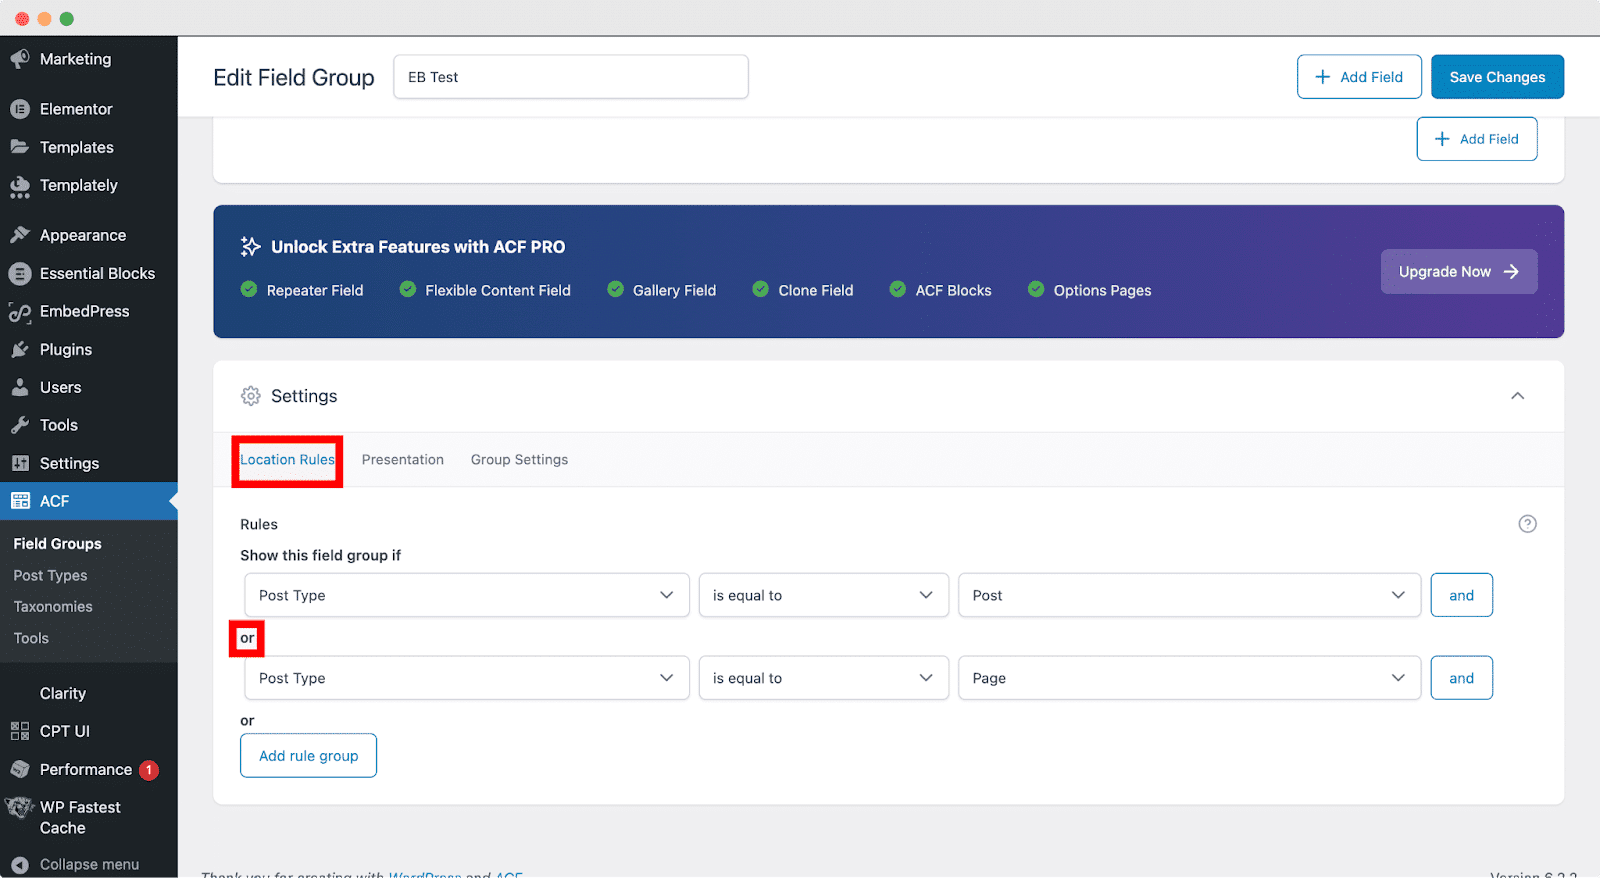
Task: Open Taxonomies submenu item
Action: (53, 607)
